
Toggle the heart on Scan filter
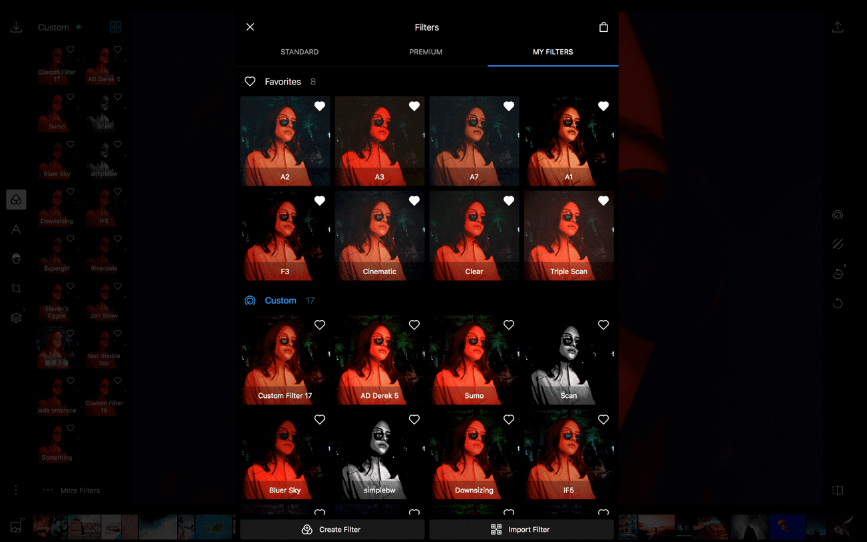(603, 325)
